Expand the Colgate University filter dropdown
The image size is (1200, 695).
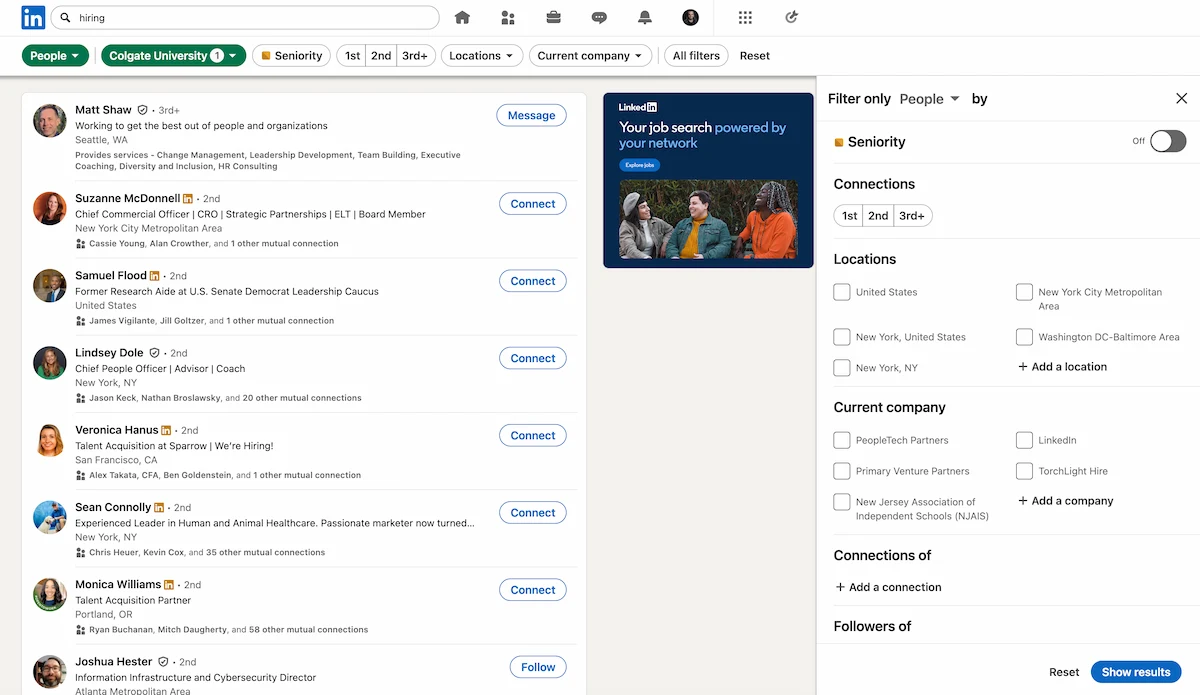click(x=173, y=55)
